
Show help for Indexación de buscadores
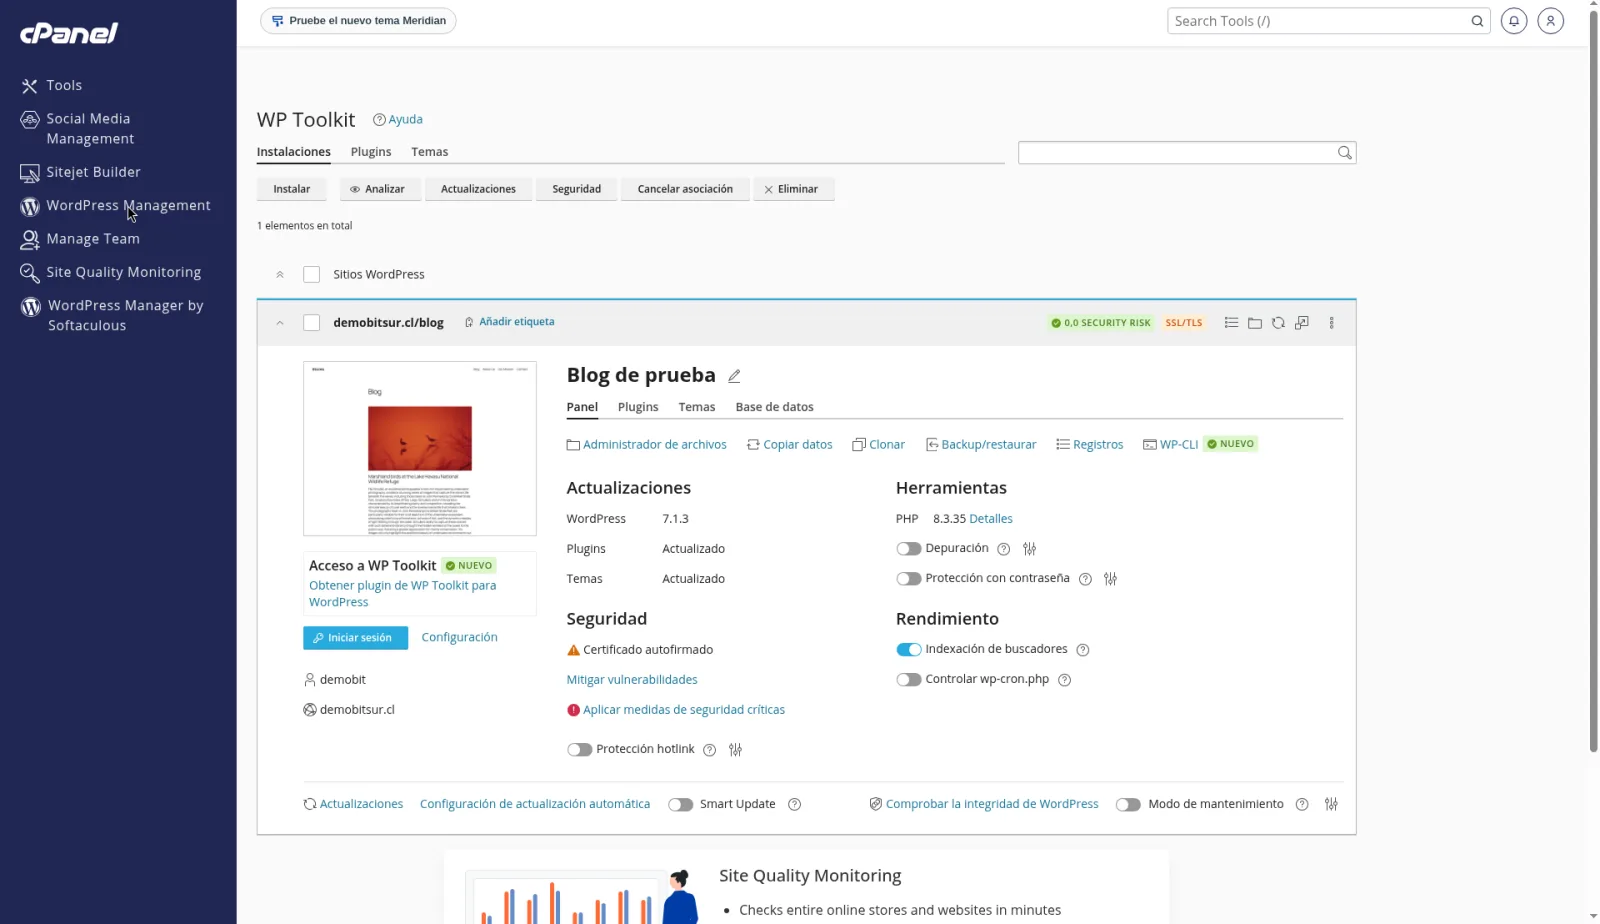point(1083,650)
